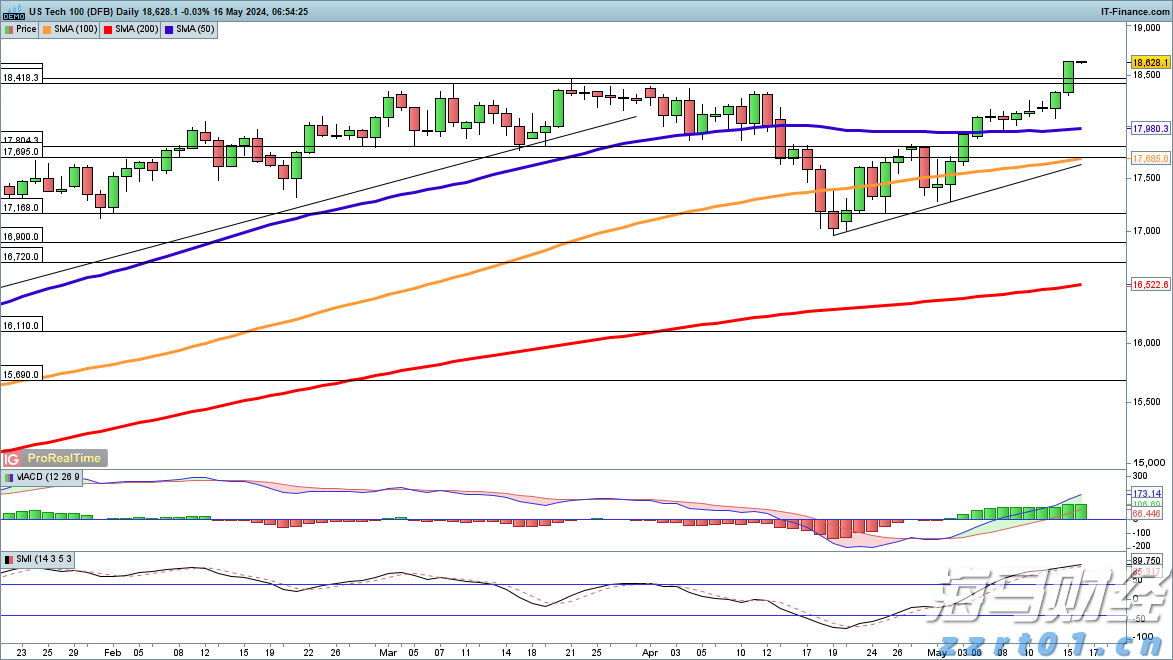Select the SMA (200) legend label
The width and height of the screenshot is (1173, 660).
coord(134,29)
